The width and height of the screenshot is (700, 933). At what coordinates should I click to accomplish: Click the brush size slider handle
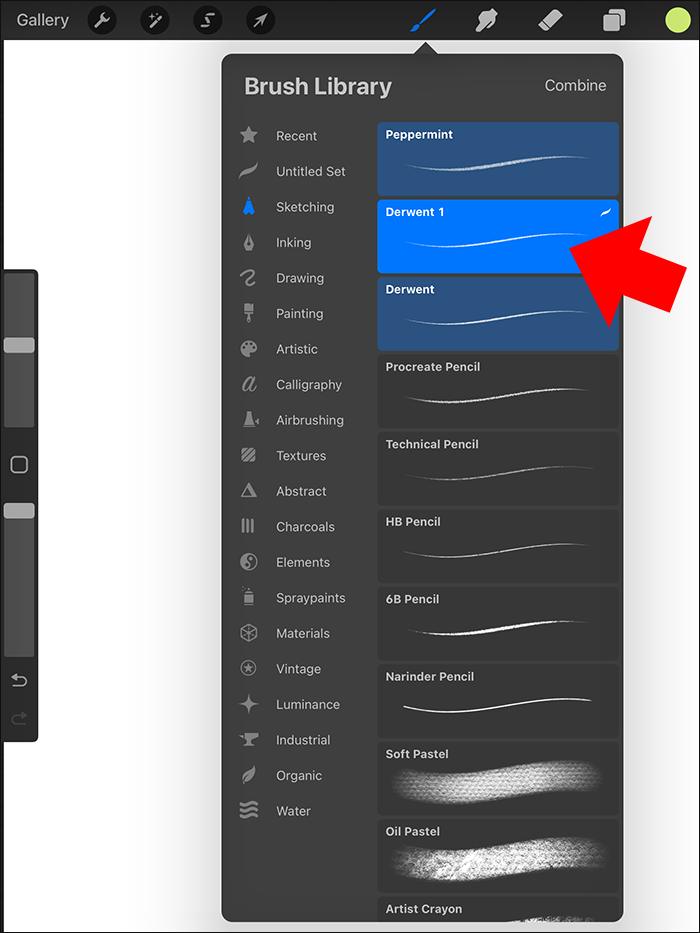pyautogui.click(x=19, y=345)
